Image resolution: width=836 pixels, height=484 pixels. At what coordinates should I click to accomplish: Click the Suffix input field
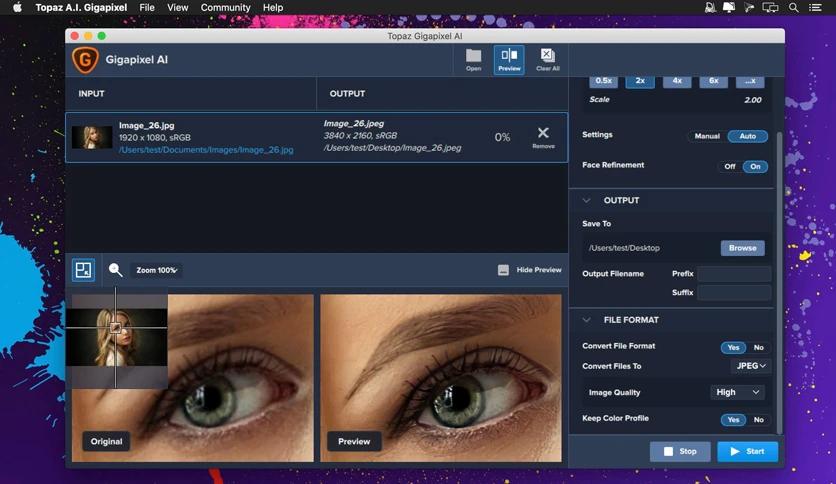(x=734, y=293)
